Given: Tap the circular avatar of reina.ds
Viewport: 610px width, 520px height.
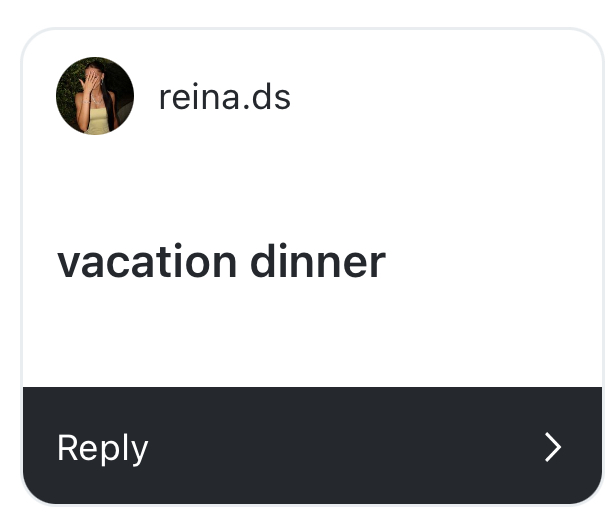Looking at the screenshot, I should (95, 96).
